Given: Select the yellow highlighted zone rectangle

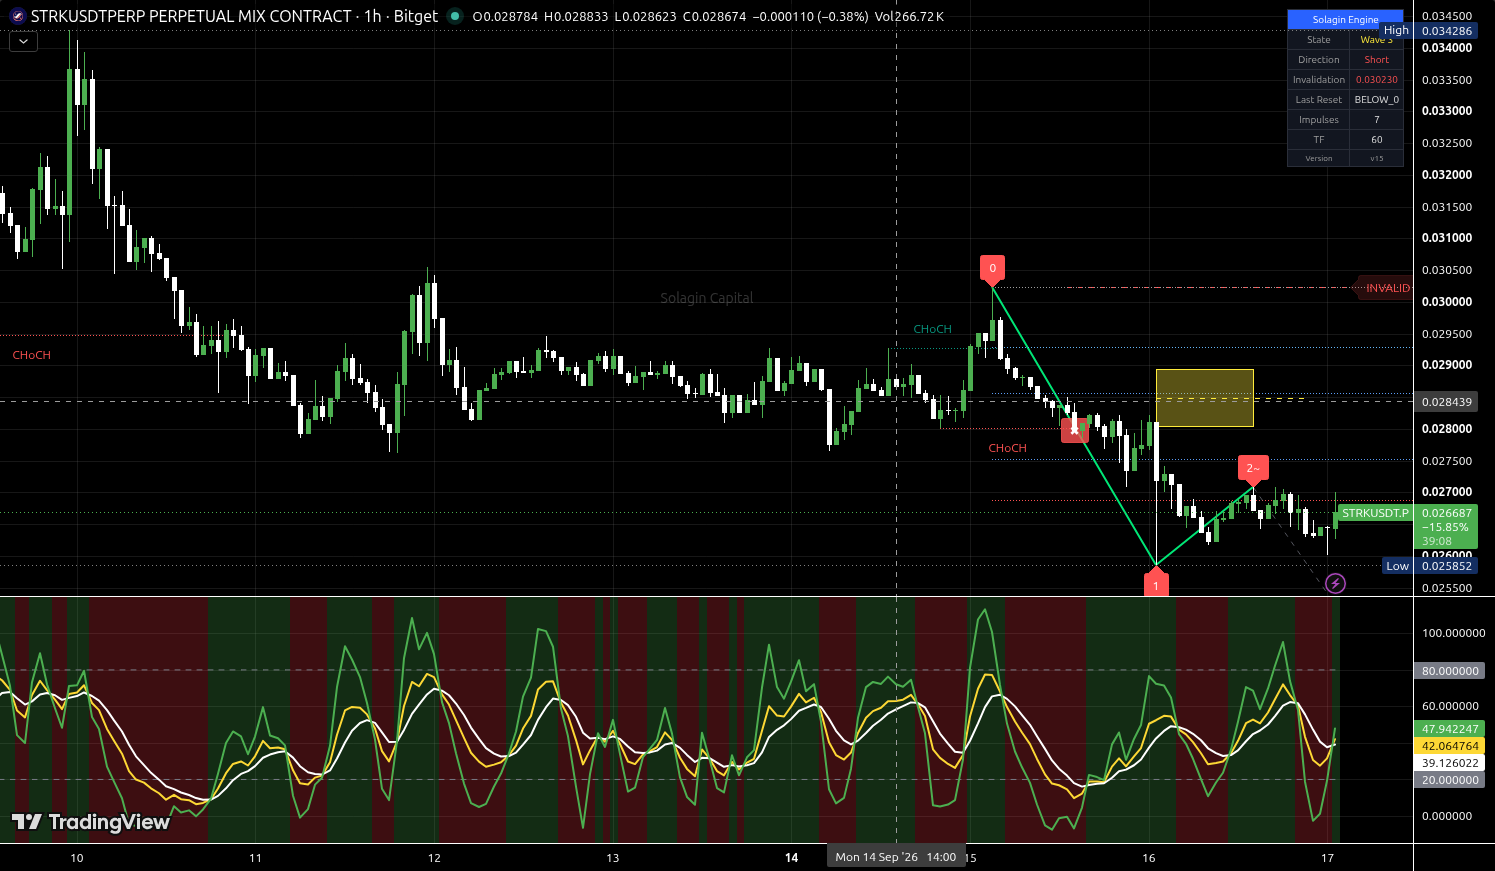Looking at the screenshot, I should point(1204,398).
